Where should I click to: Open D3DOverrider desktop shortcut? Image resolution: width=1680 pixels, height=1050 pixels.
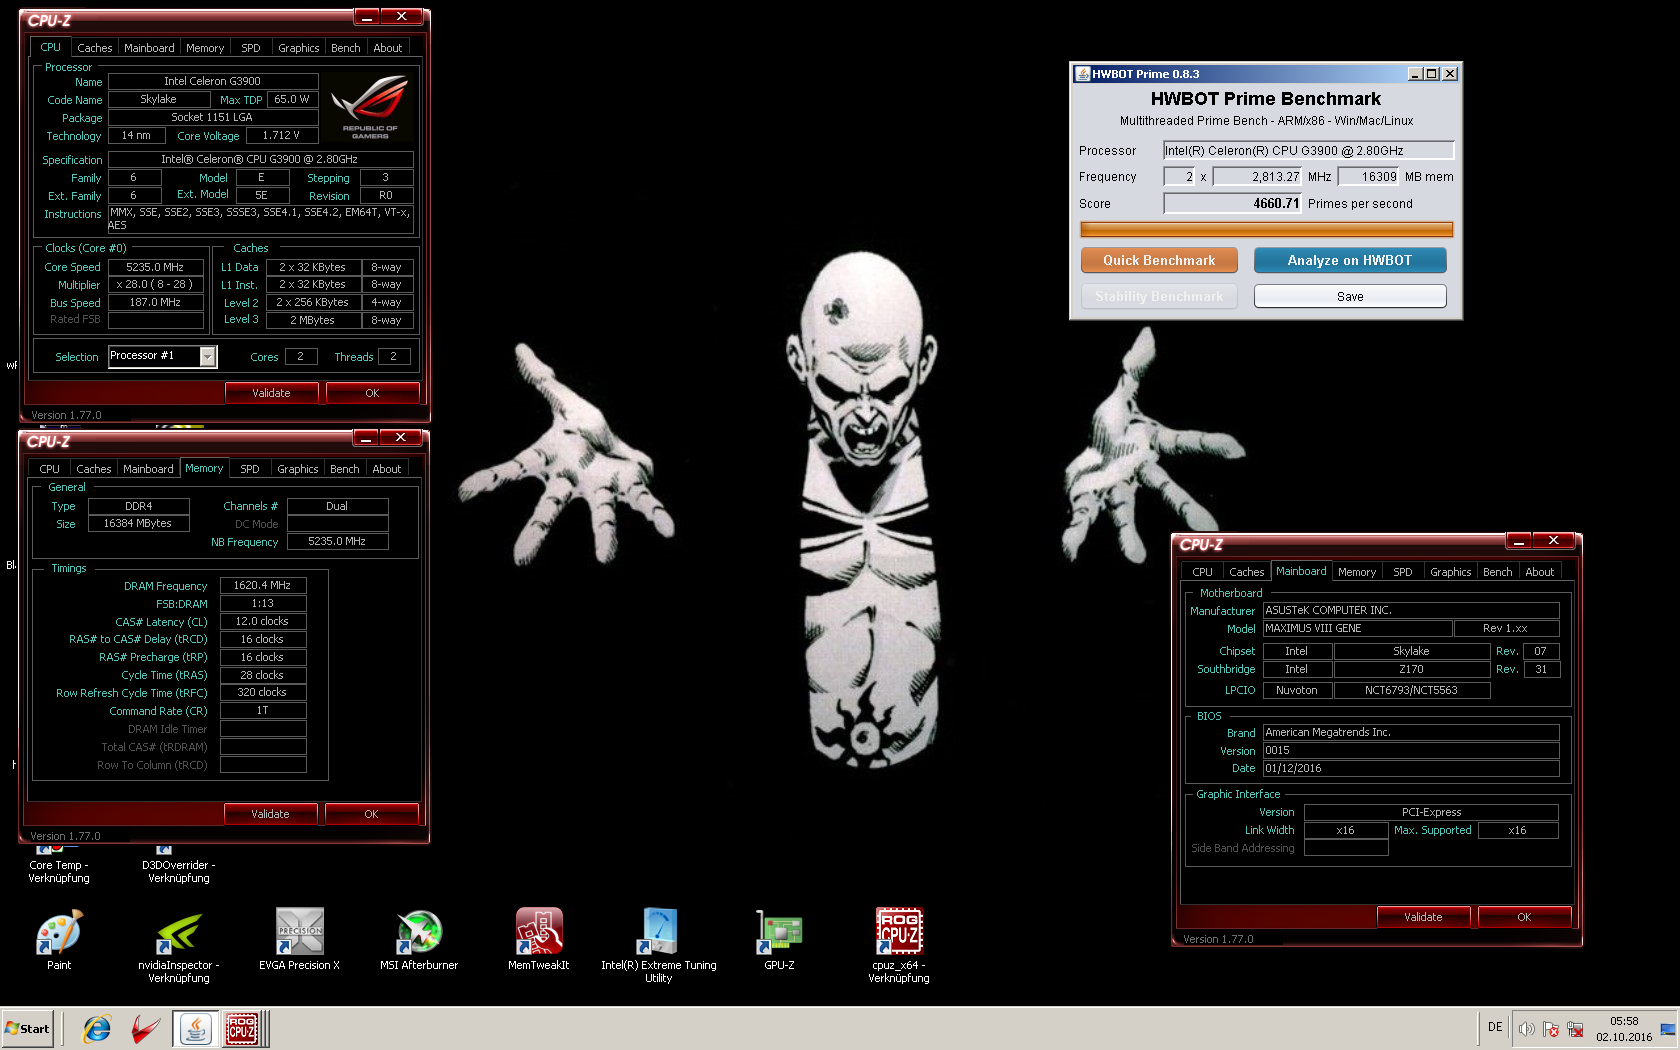pos(179,866)
